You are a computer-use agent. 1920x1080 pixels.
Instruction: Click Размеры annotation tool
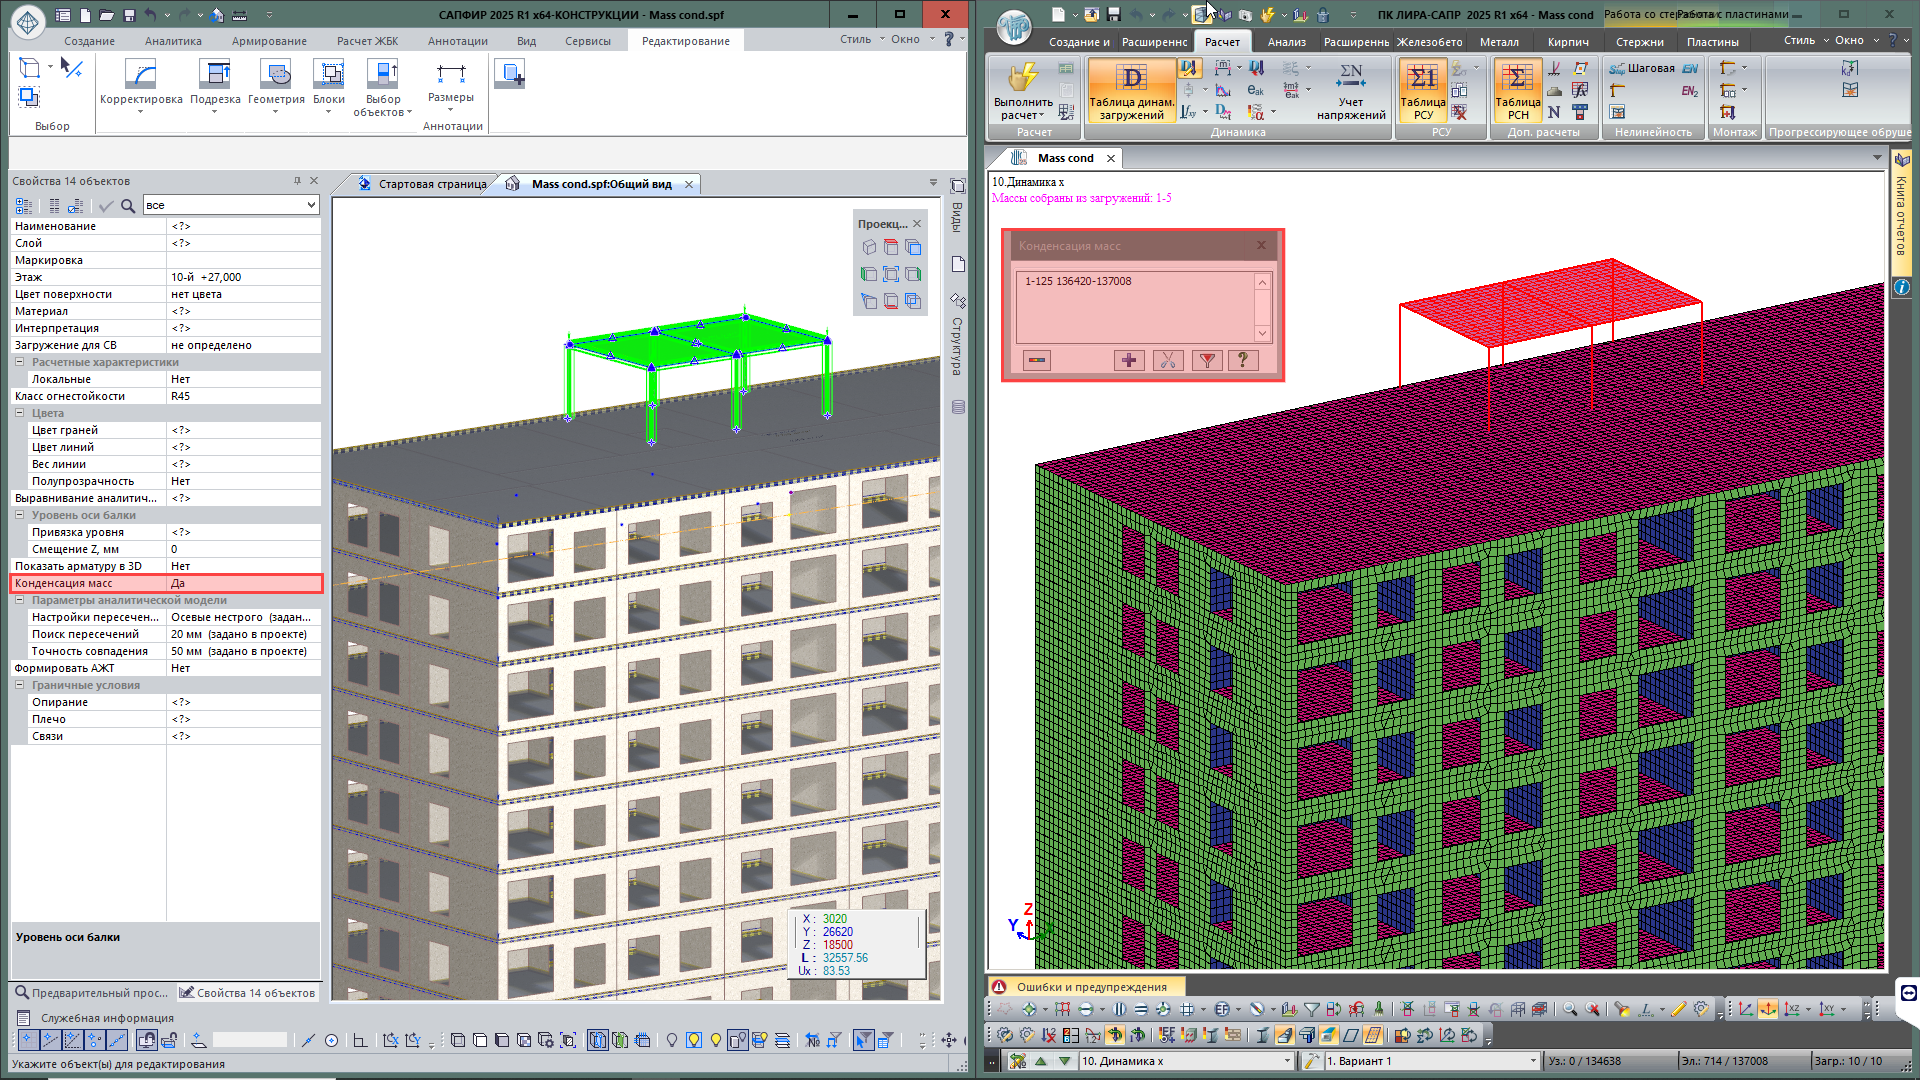(x=451, y=76)
